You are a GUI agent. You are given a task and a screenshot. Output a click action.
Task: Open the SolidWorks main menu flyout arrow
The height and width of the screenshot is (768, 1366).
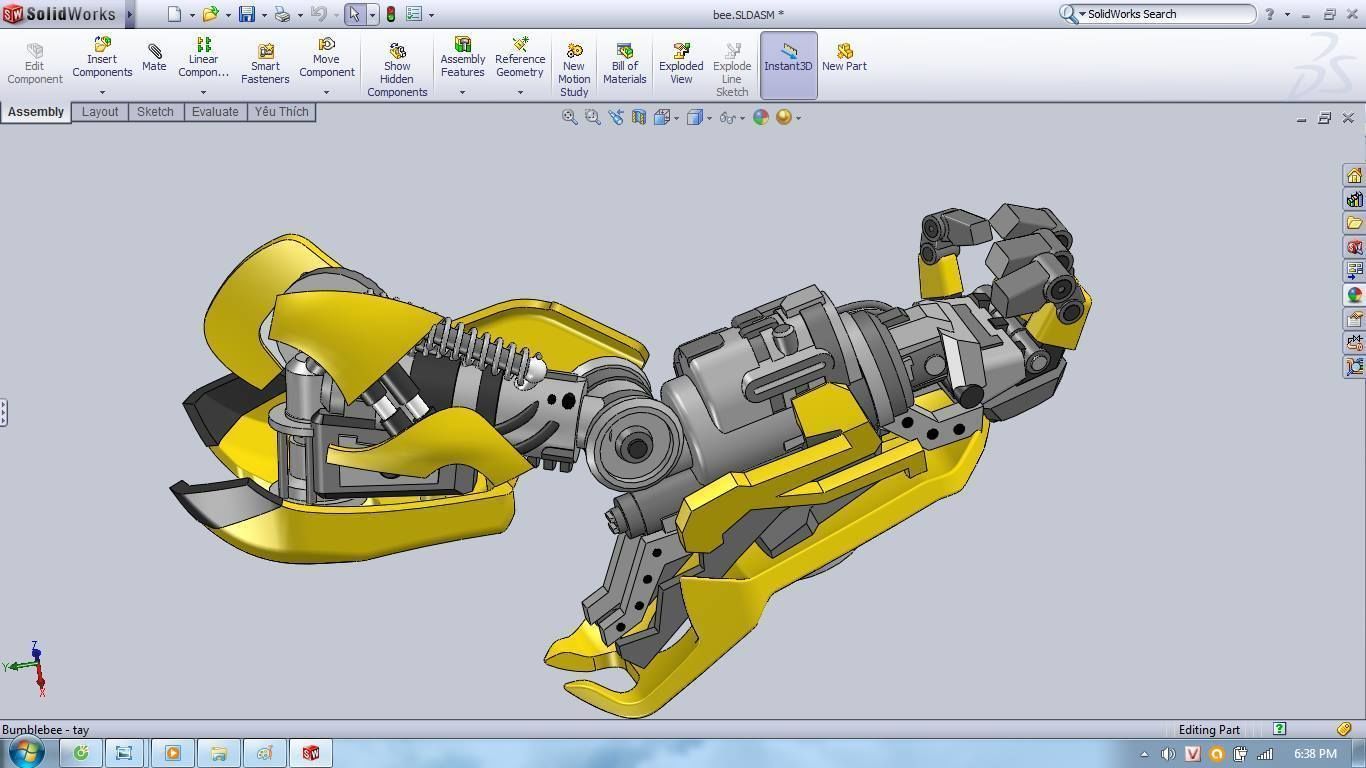(129, 14)
